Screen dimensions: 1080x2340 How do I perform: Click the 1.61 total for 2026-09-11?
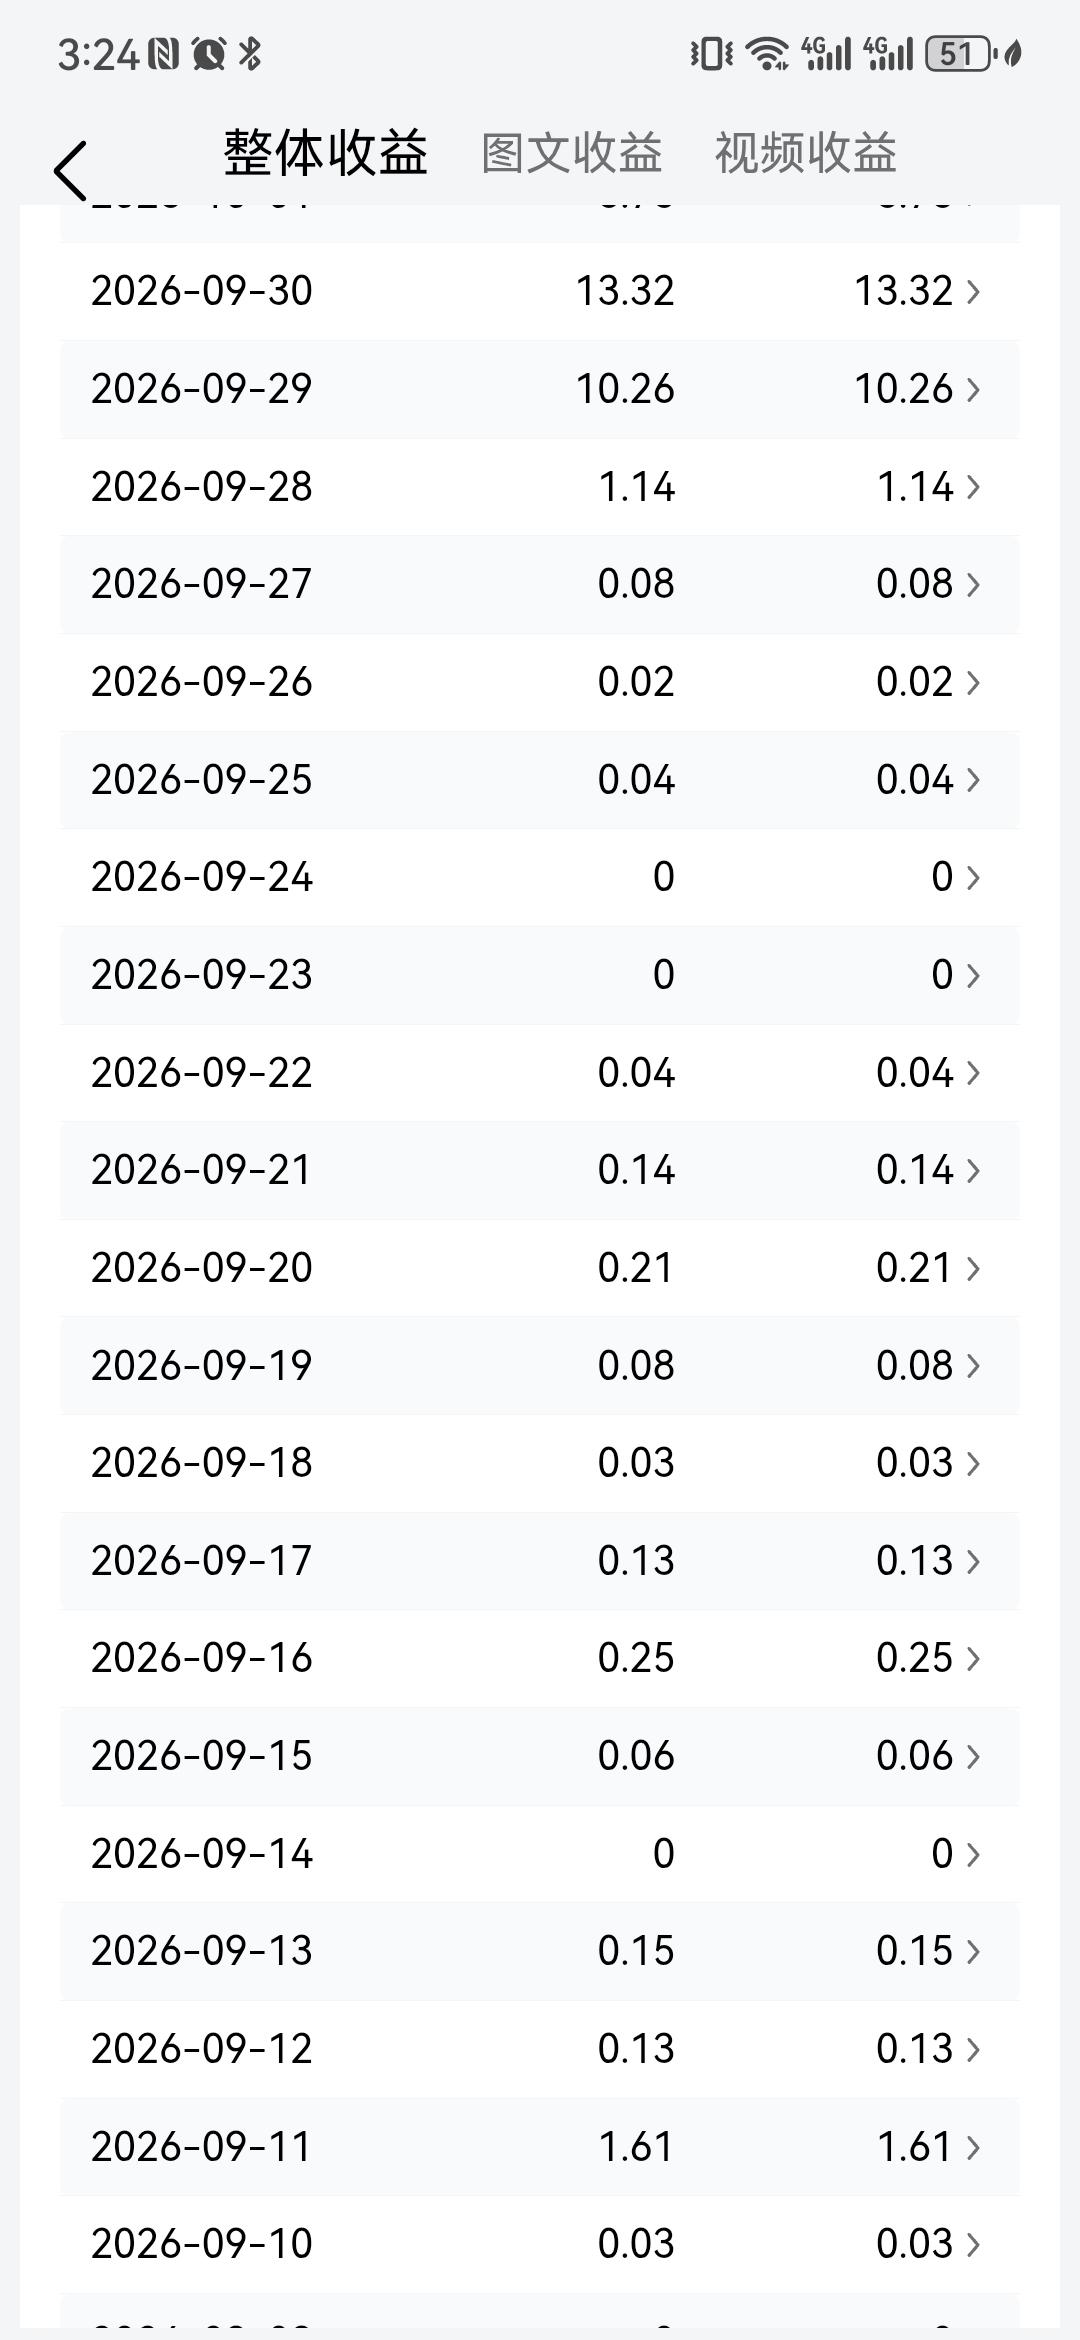pyautogui.click(x=635, y=2147)
